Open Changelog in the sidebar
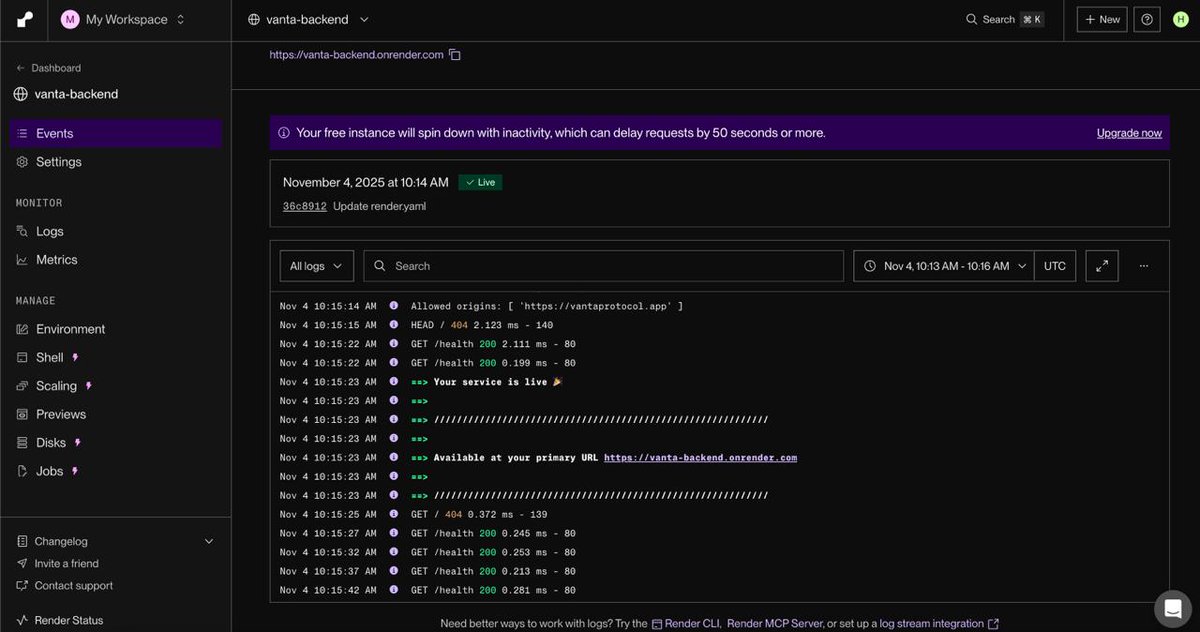Screen dimensions: 1200x632 pyautogui.click(x=61, y=541)
